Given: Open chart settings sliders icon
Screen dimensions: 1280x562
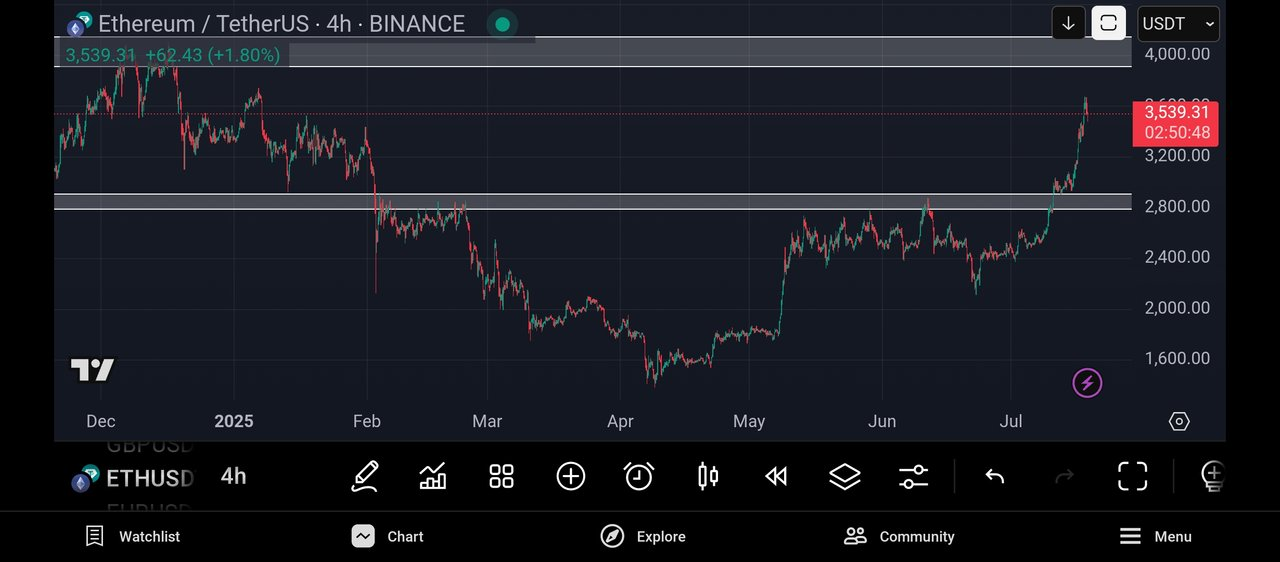Looking at the screenshot, I should tap(913, 476).
